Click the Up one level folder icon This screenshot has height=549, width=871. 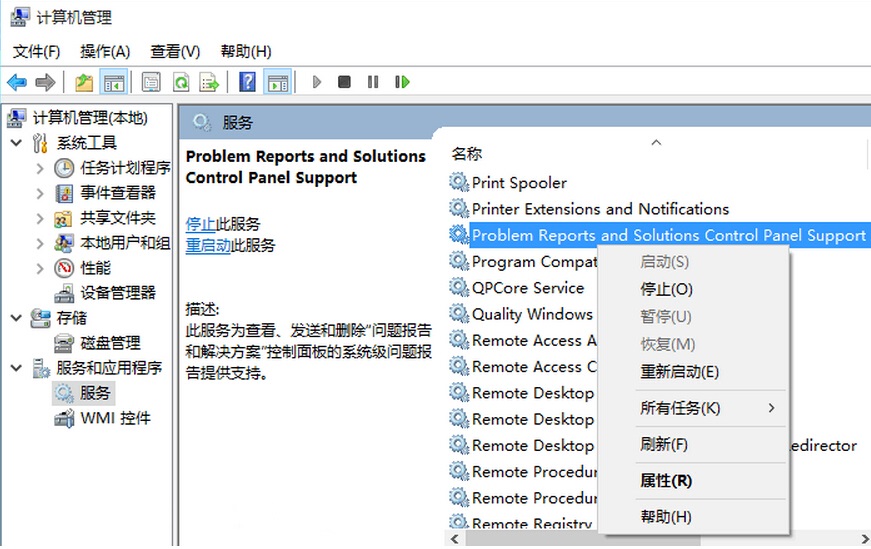(84, 82)
